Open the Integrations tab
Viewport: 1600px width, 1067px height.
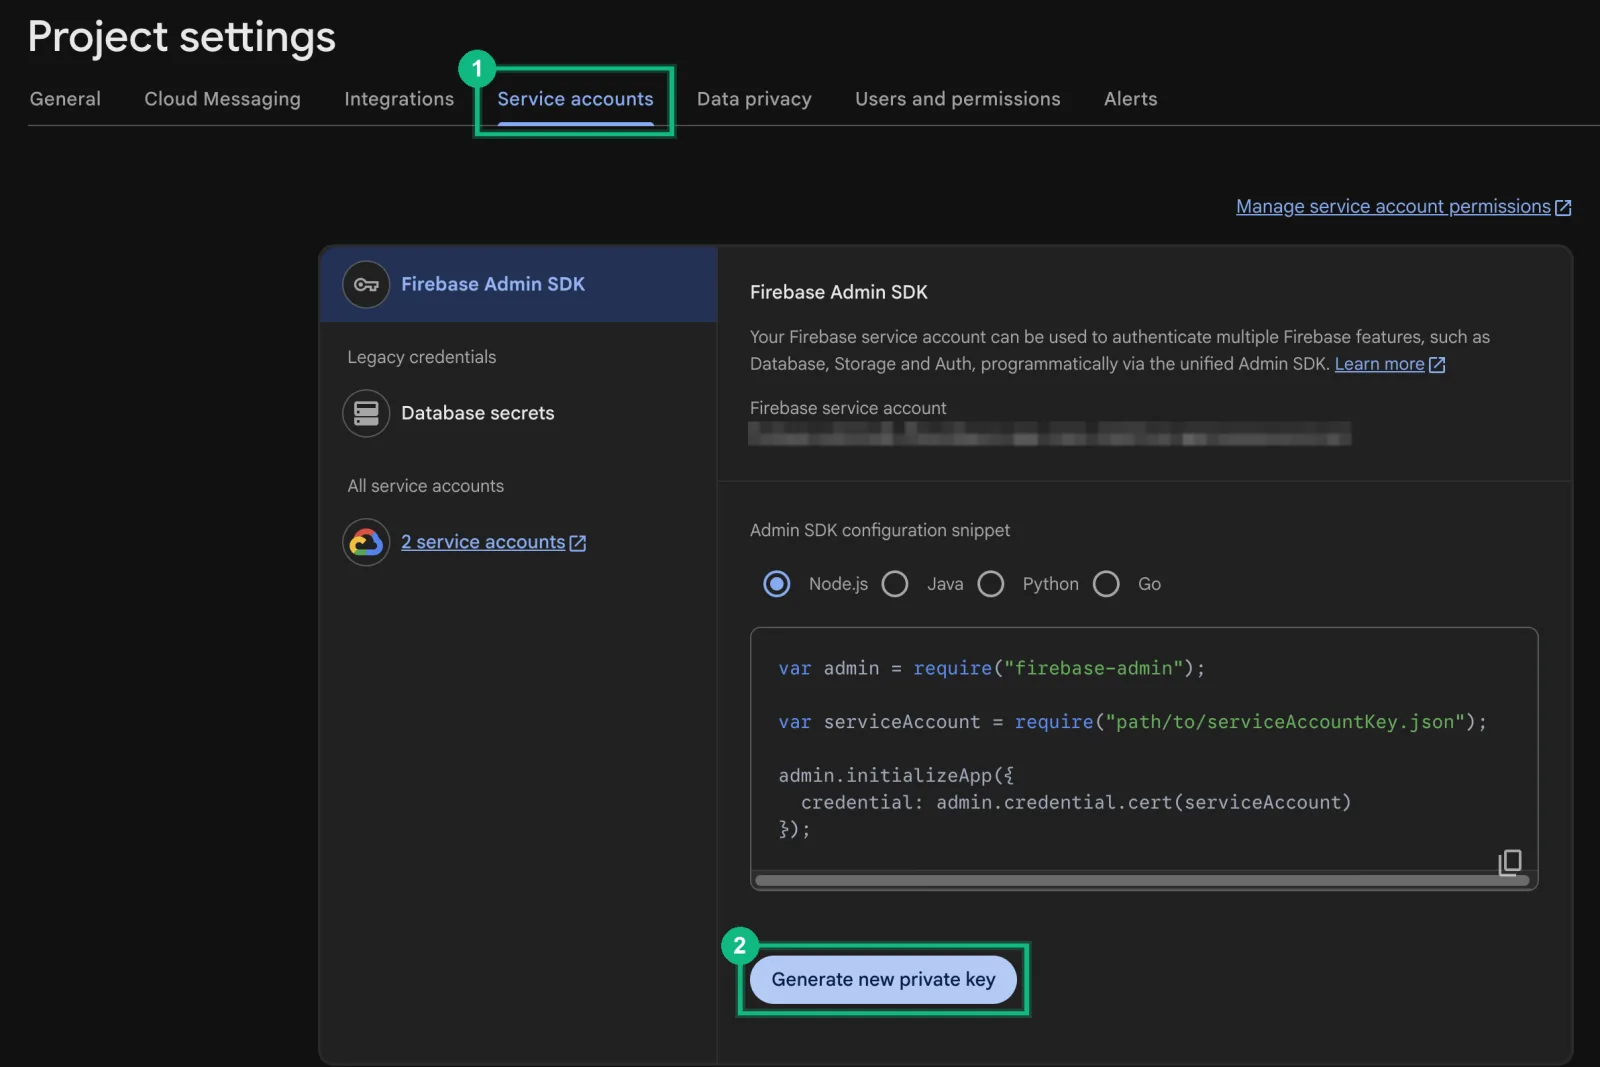[399, 99]
